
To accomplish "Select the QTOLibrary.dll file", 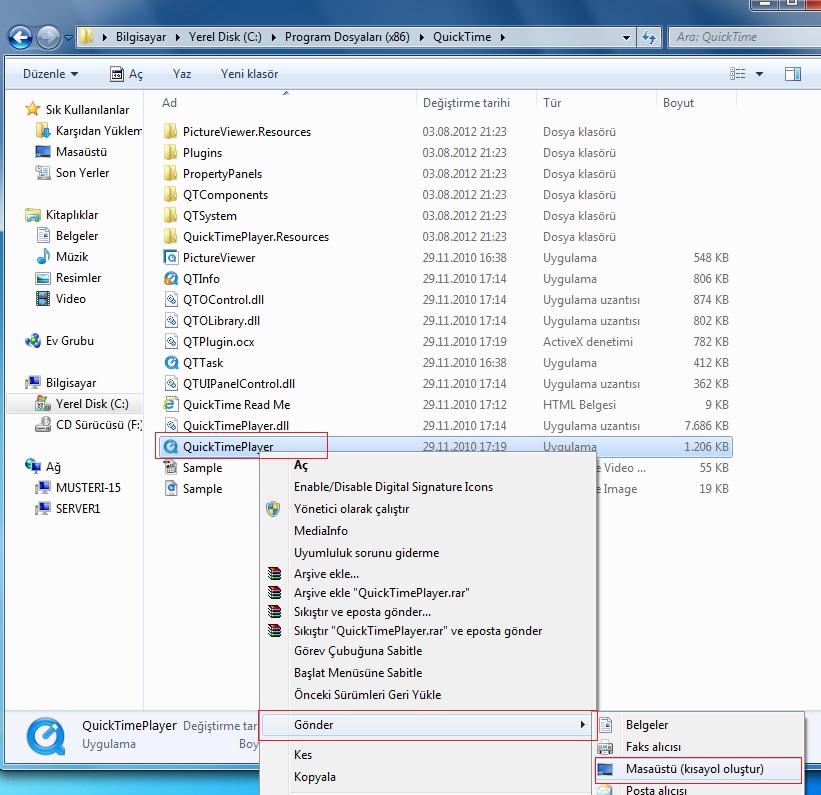I will click(x=221, y=321).
